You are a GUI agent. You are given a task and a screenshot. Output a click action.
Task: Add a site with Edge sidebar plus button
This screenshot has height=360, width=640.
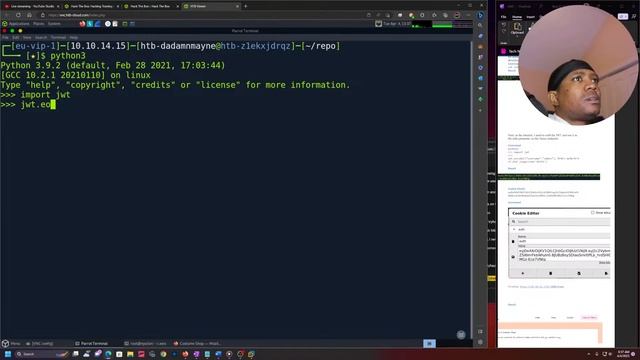pos(480,110)
